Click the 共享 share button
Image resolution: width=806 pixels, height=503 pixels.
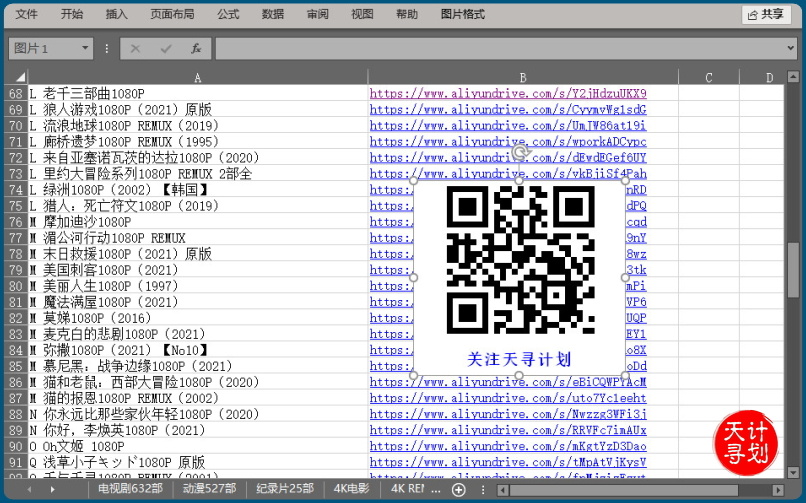(x=765, y=14)
